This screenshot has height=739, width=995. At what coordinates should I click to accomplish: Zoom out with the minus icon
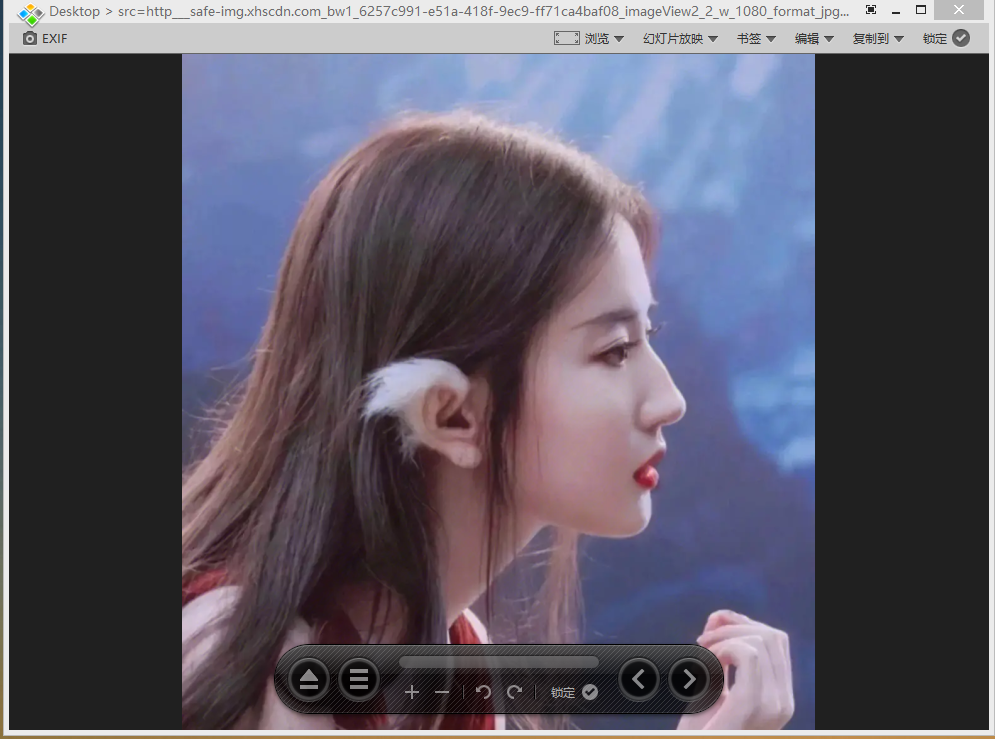[x=442, y=692]
